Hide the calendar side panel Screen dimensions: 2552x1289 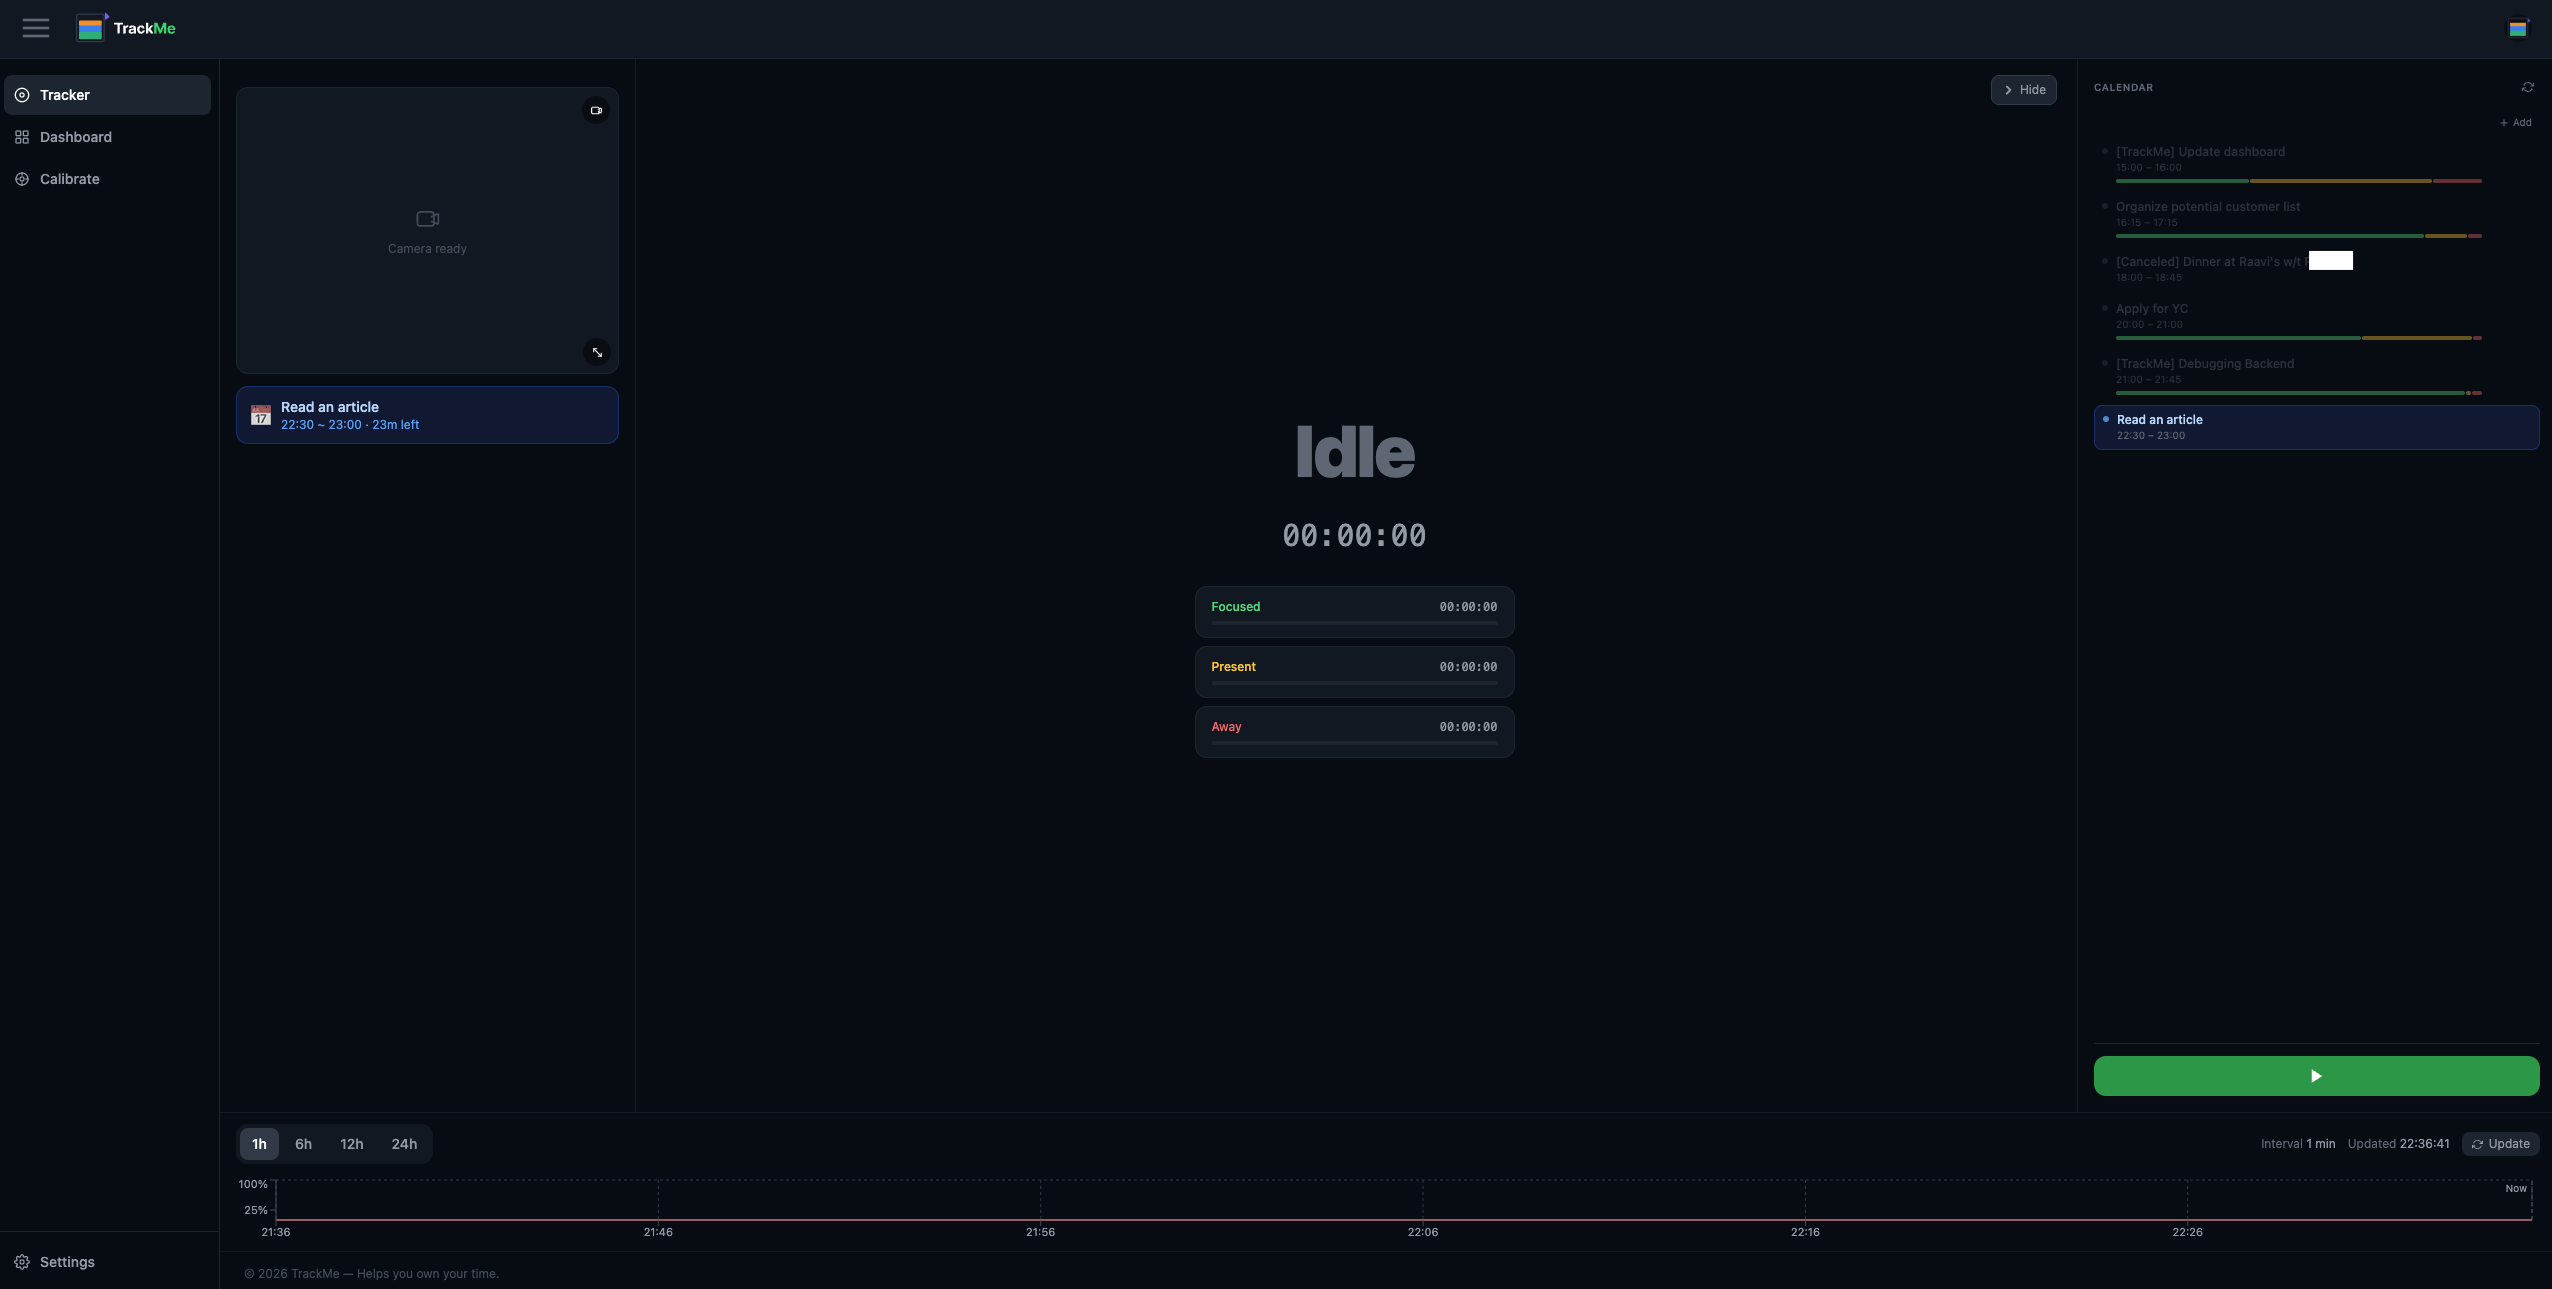point(2023,90)
